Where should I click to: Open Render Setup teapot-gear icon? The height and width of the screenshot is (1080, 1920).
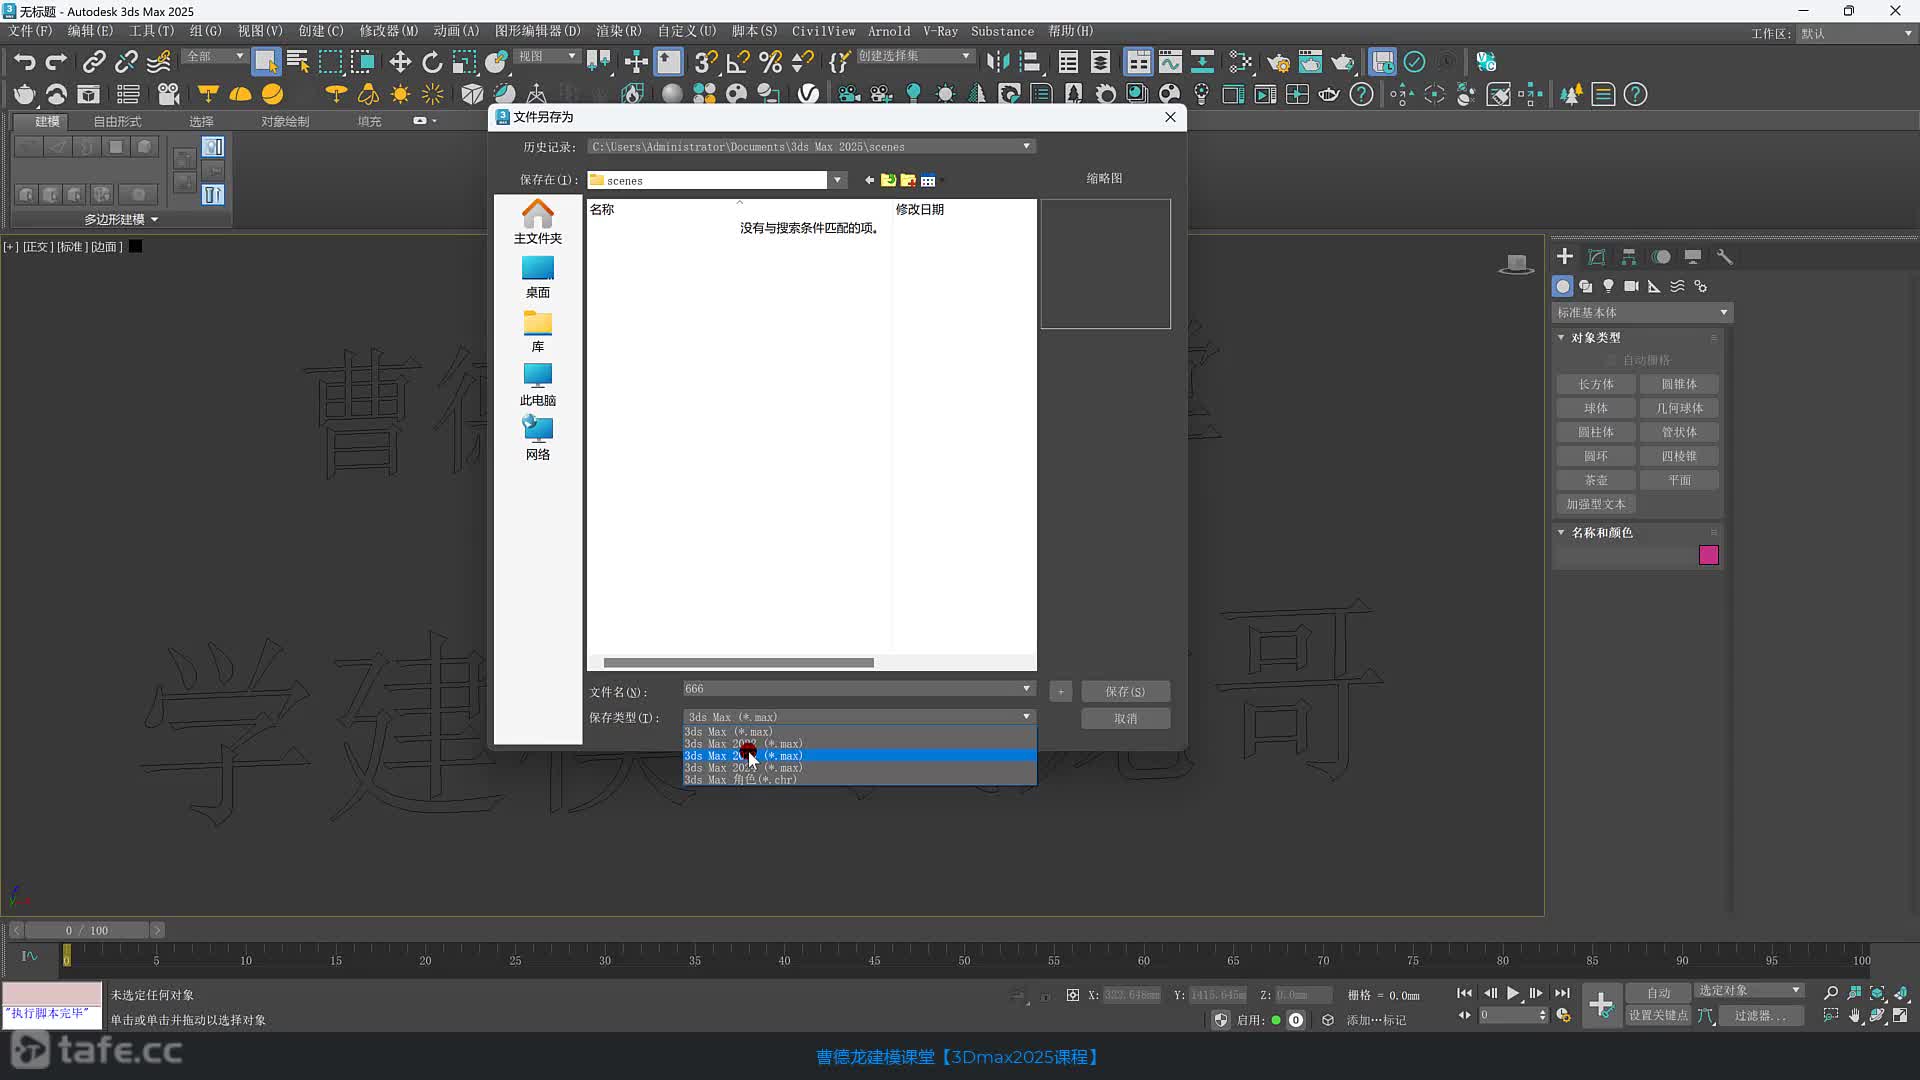pyautogui.click(x=1278, y=62)
